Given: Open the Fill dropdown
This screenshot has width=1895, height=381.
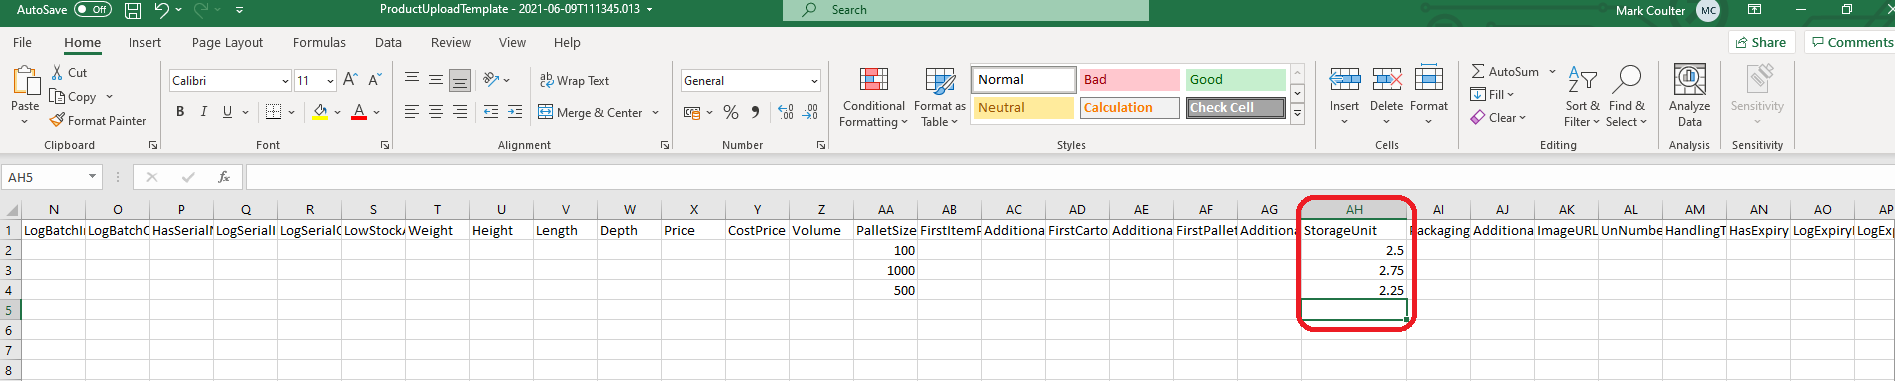Looking at the screenshot, I should (1492, 95).
